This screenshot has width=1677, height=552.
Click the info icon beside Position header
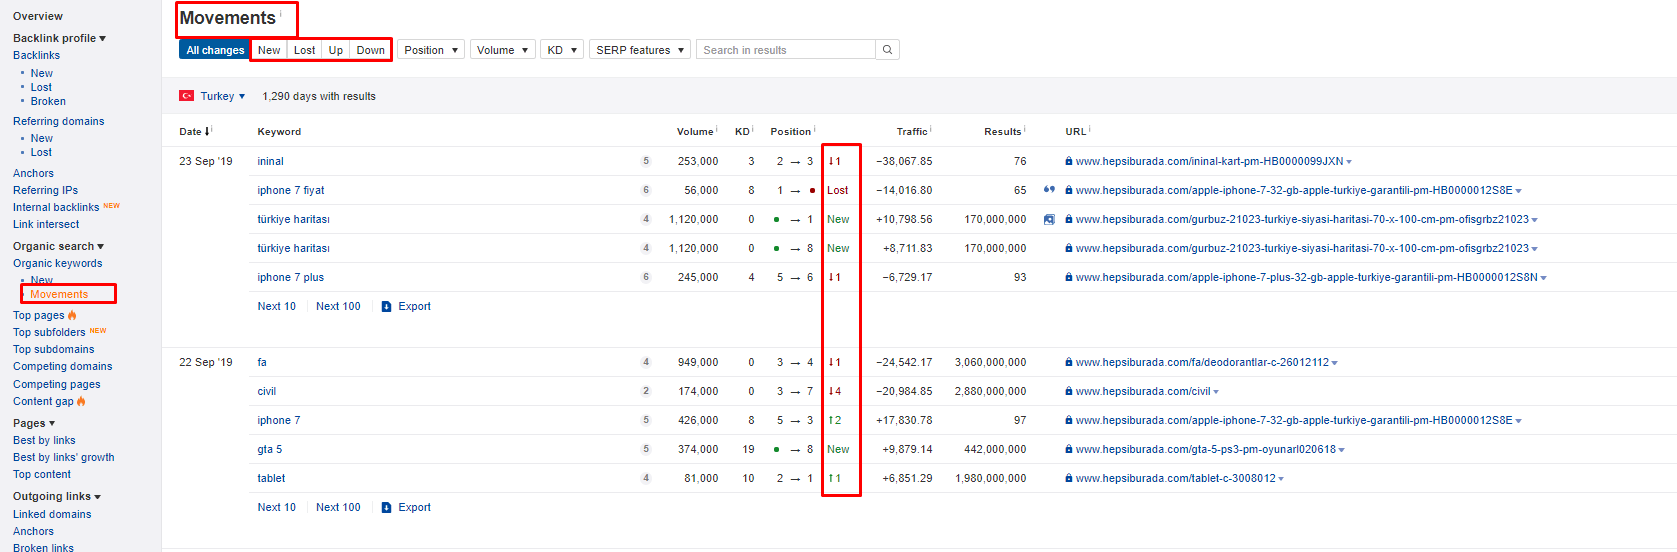tap(815, 129)
